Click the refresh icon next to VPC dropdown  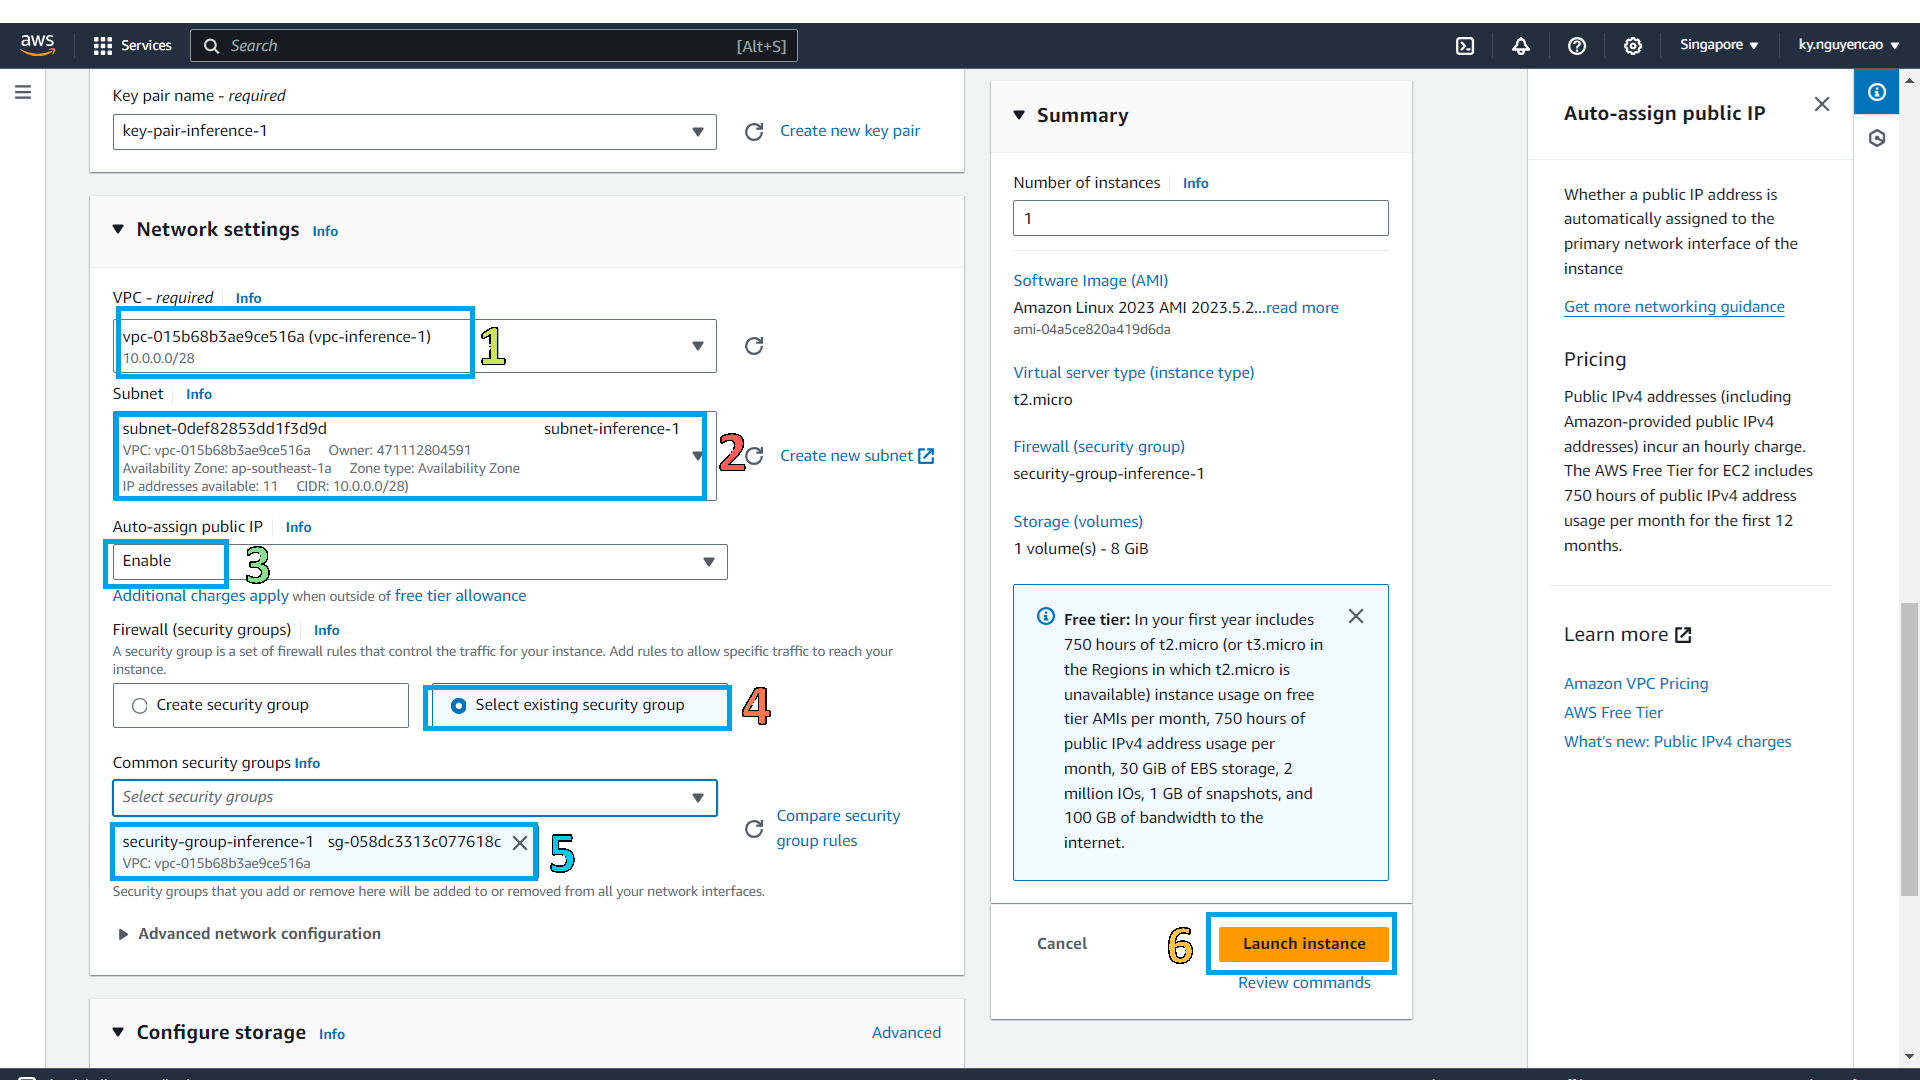(754, 345)
